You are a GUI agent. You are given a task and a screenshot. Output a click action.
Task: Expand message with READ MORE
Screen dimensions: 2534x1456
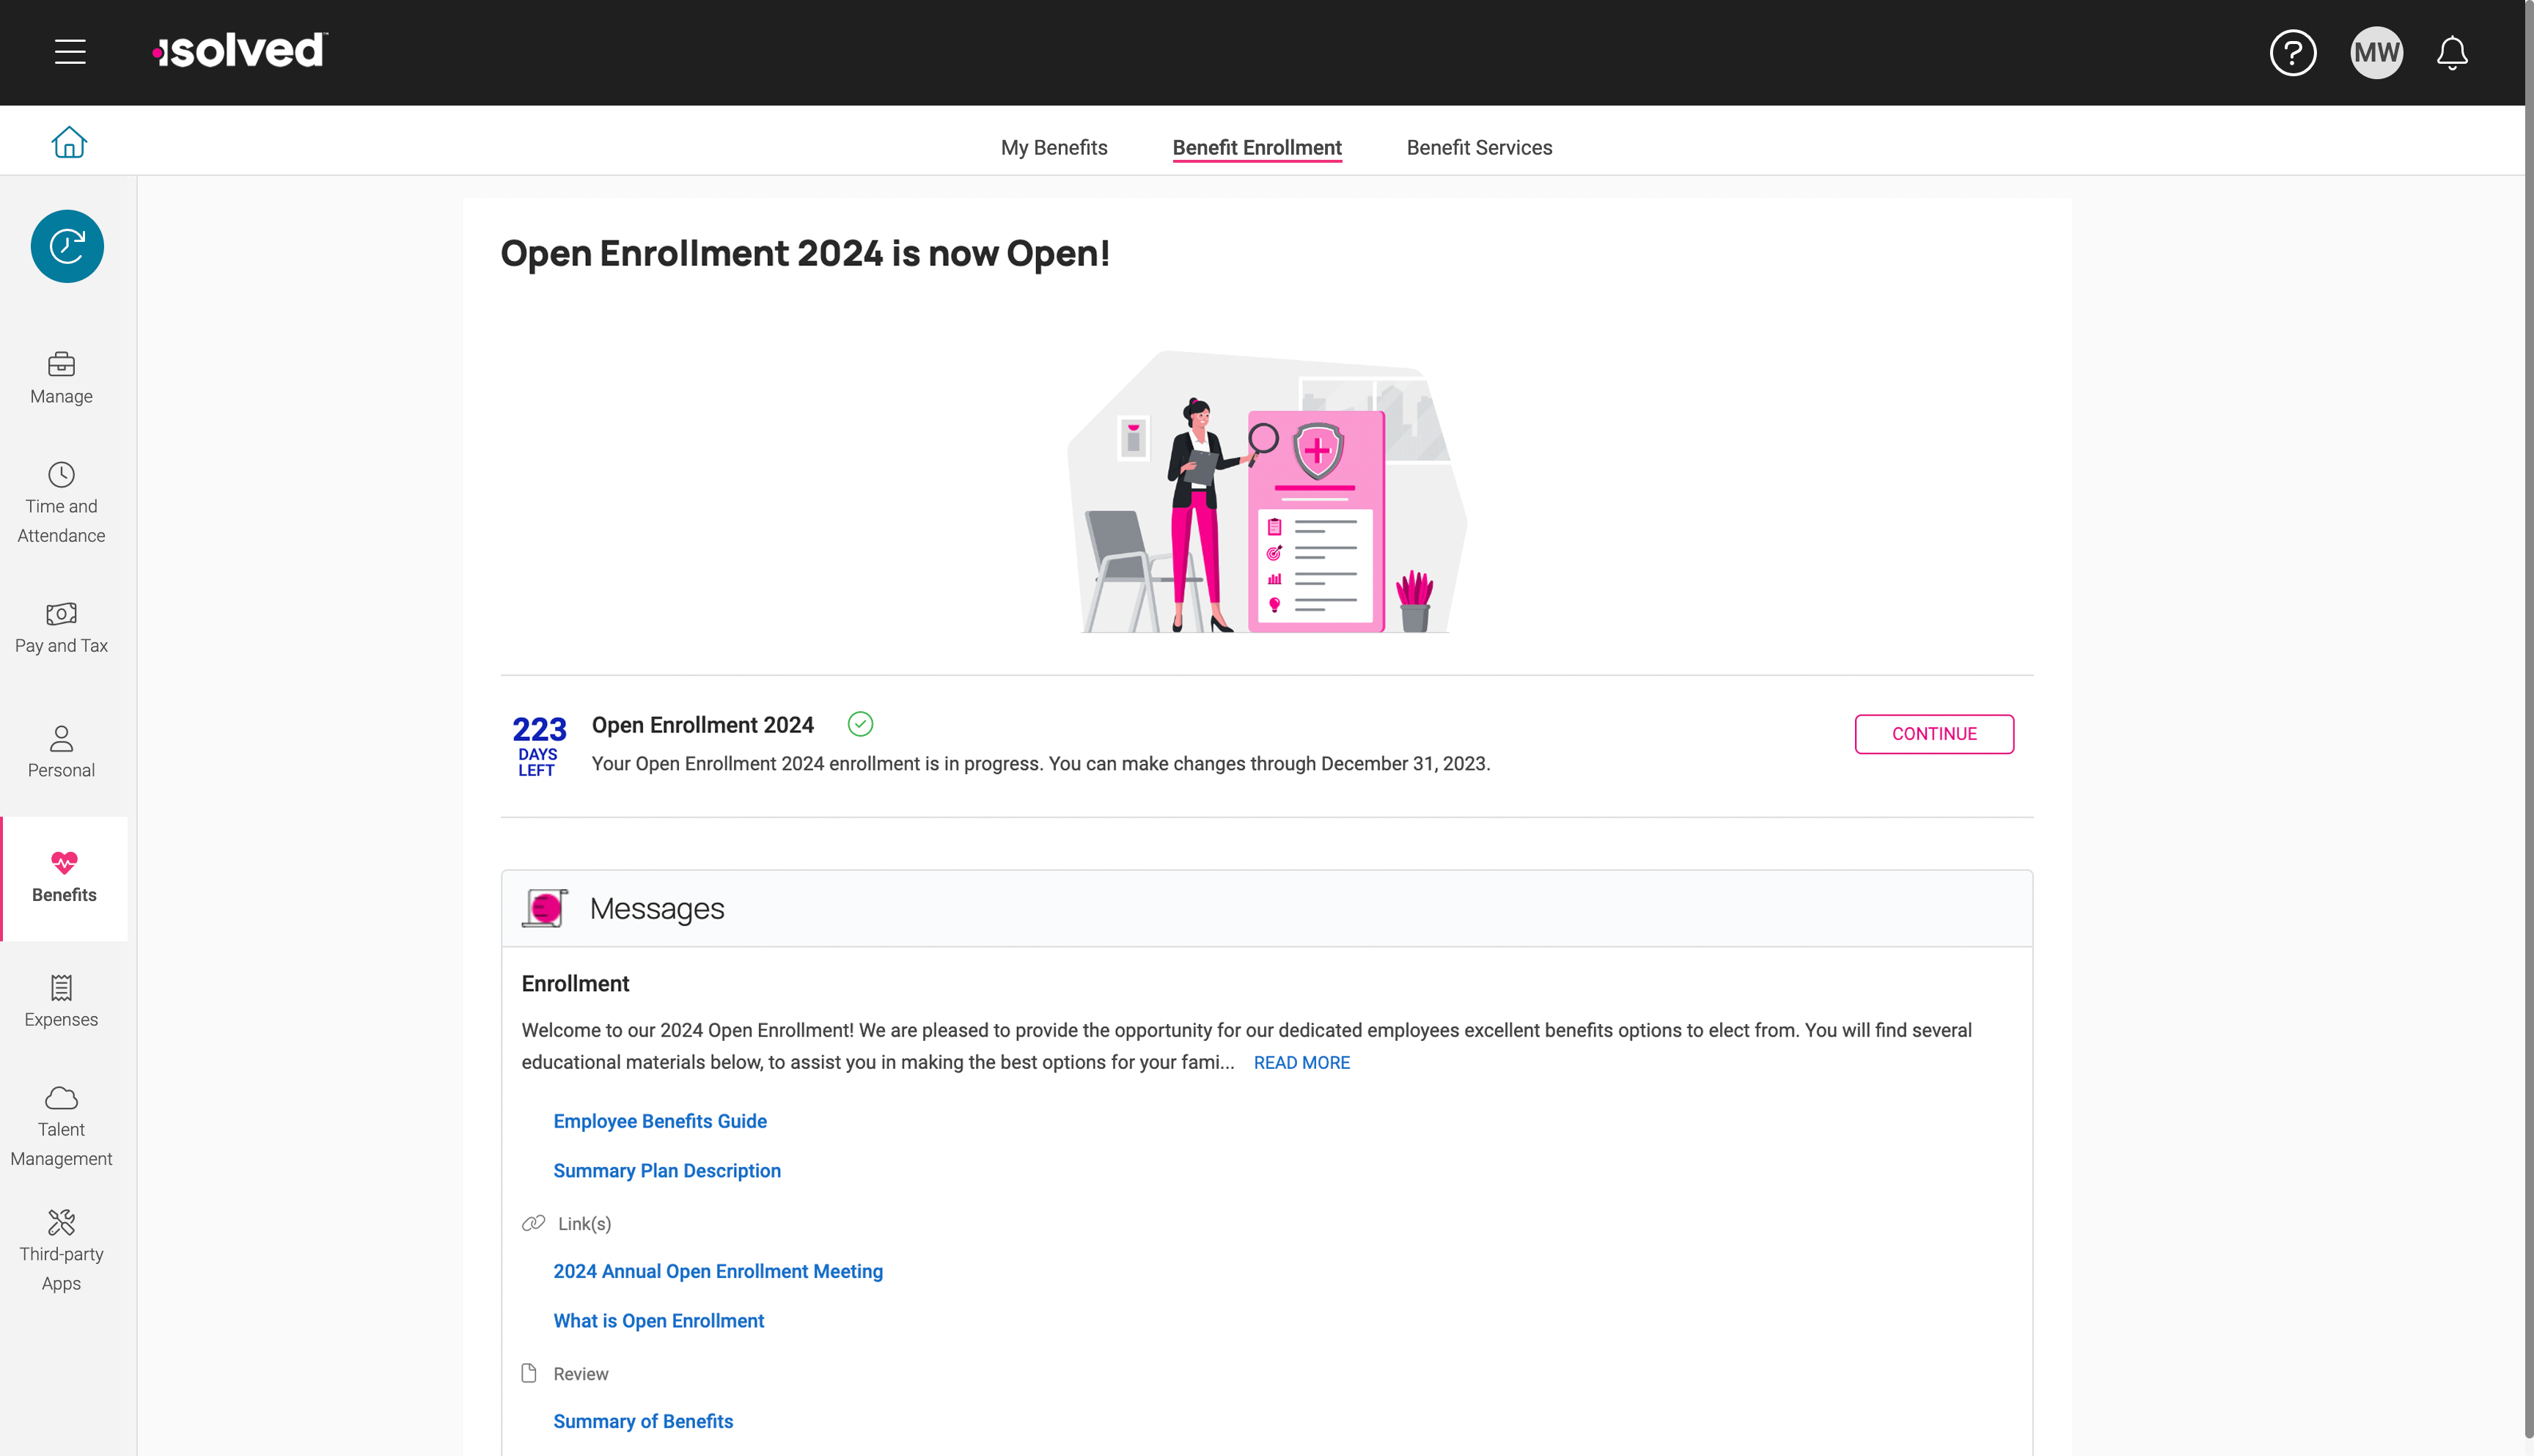[x=1301, y=1062]
